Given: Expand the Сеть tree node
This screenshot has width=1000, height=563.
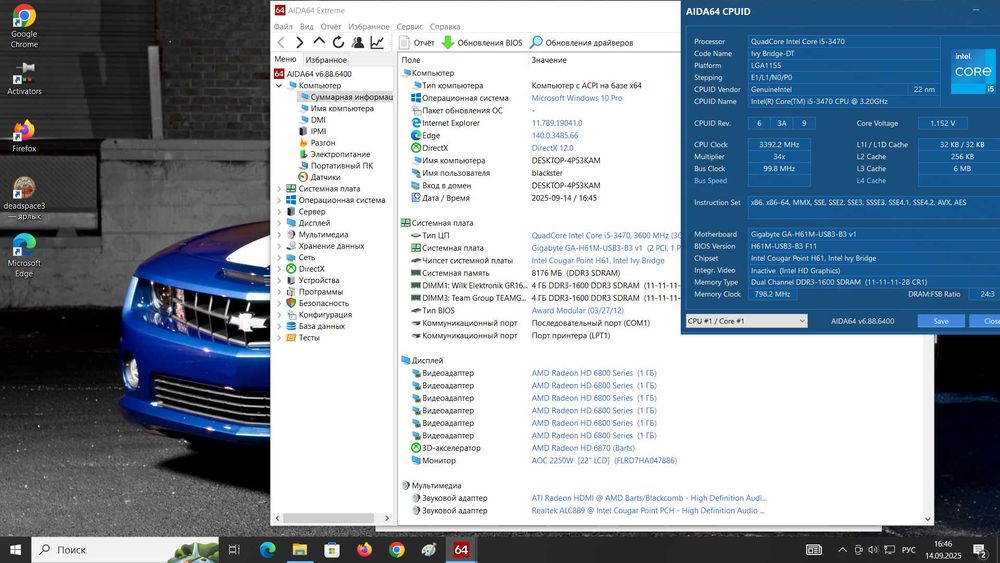Looking at the screenshot, I should click(279, 258).
